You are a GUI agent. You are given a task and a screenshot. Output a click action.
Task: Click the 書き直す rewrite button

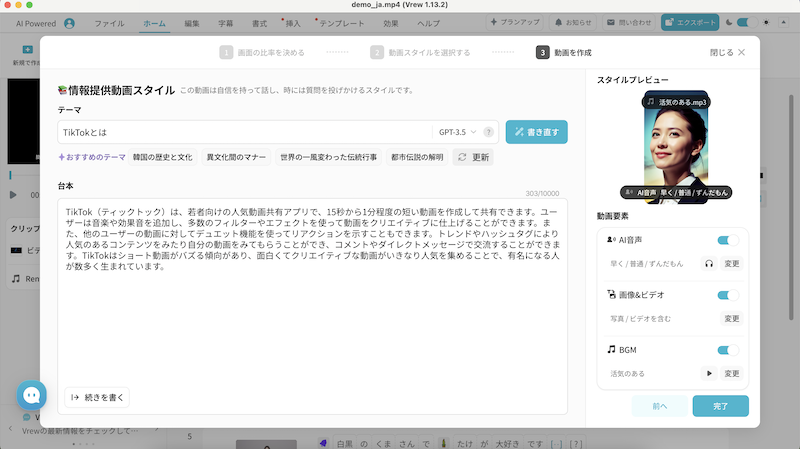[537, 132]
